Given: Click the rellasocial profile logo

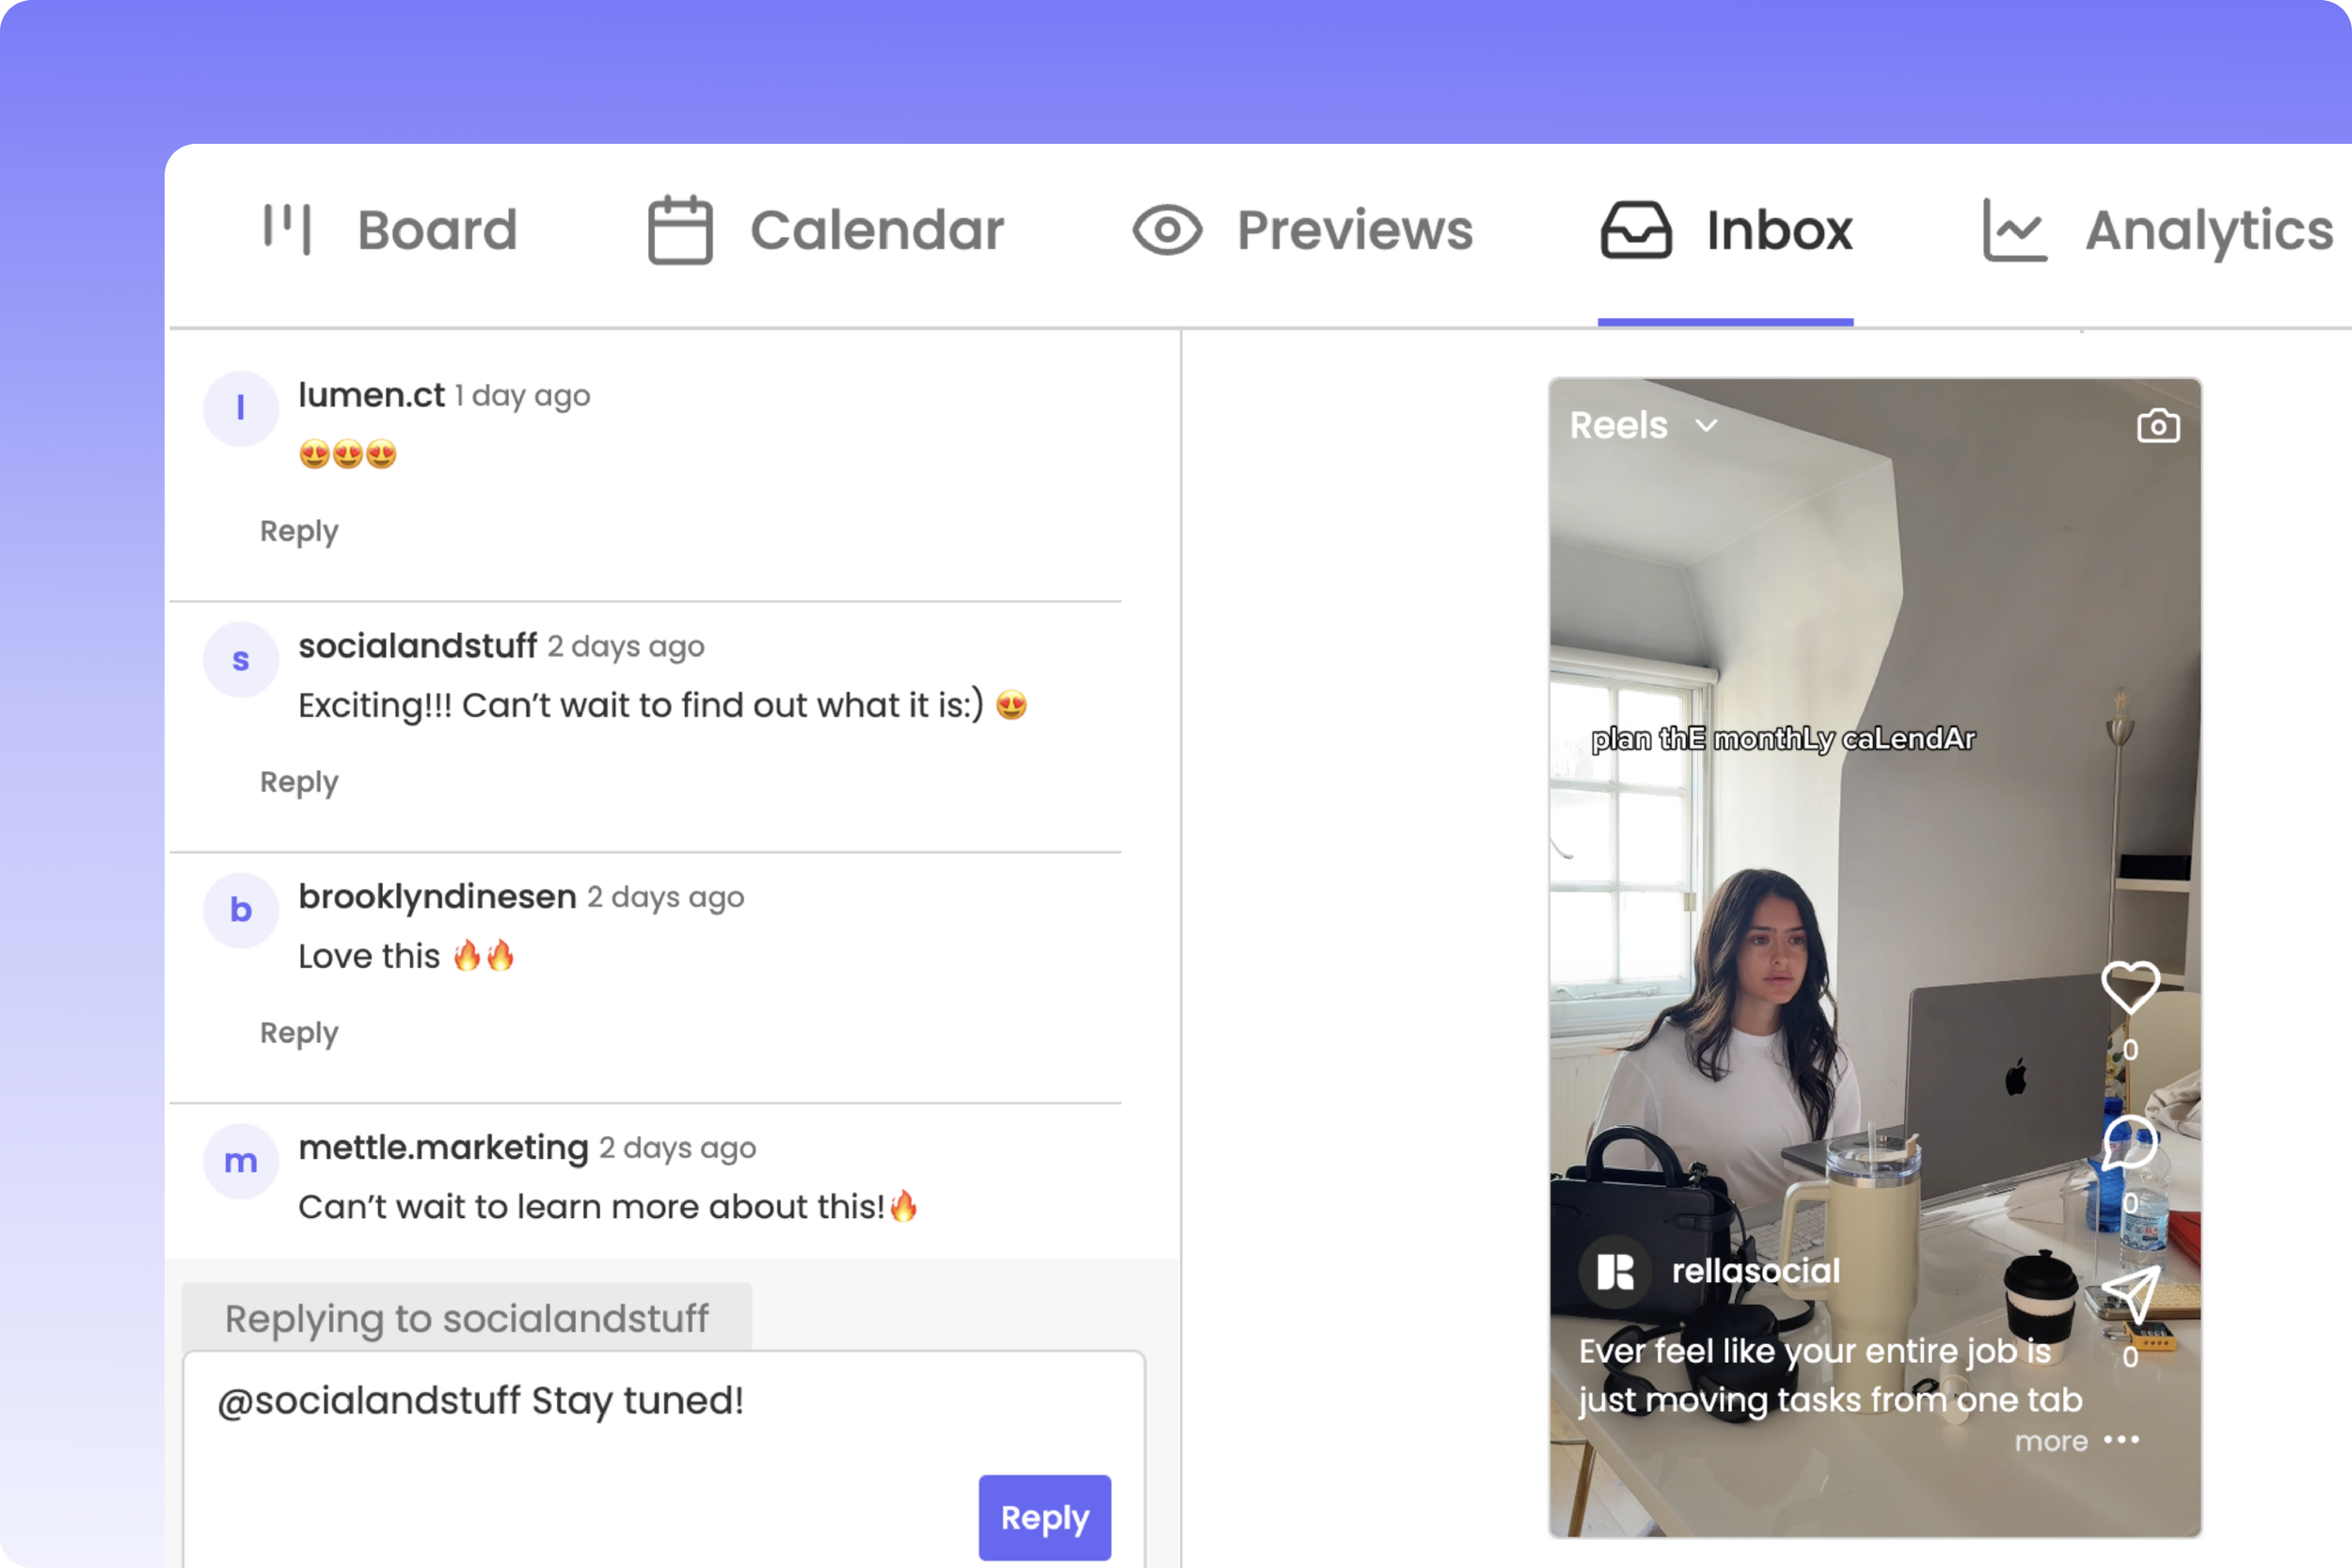Looking at the screenshot, I should 1614,1272.
